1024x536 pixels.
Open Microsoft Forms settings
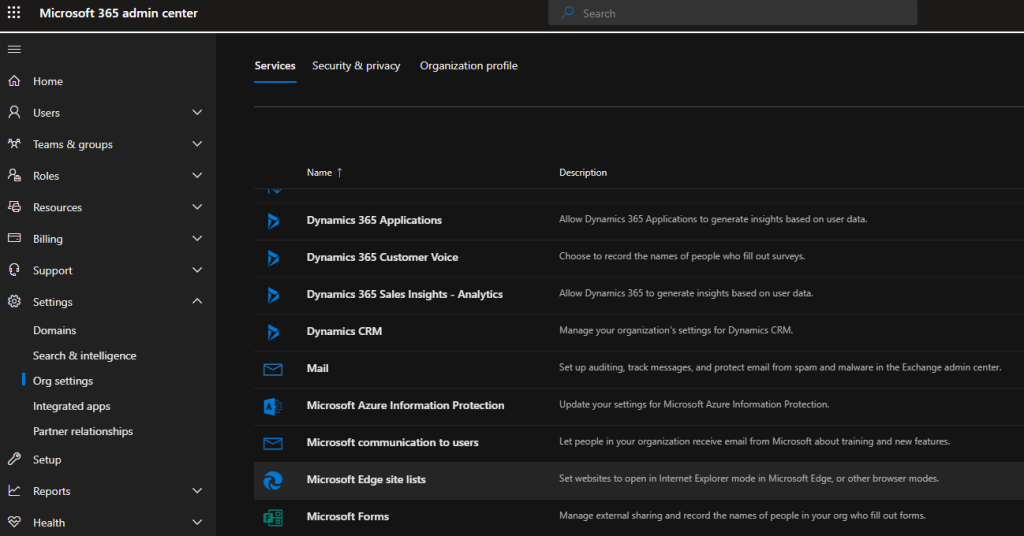tap(347, 516)
